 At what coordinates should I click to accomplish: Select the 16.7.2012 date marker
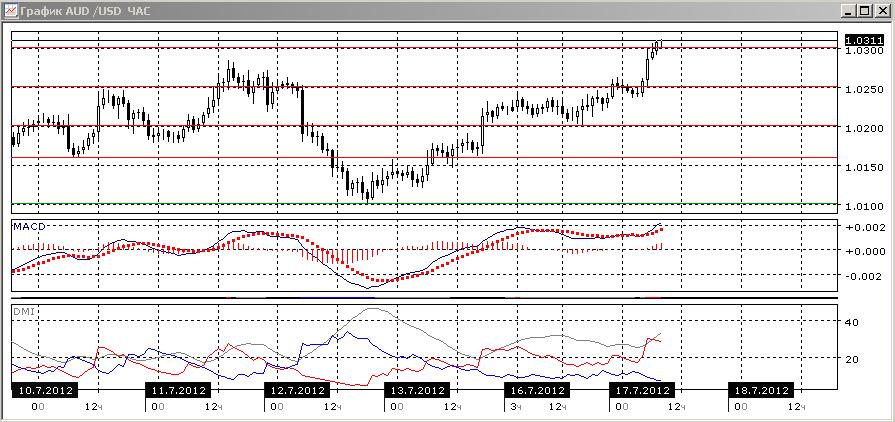[x=537, y=391]
